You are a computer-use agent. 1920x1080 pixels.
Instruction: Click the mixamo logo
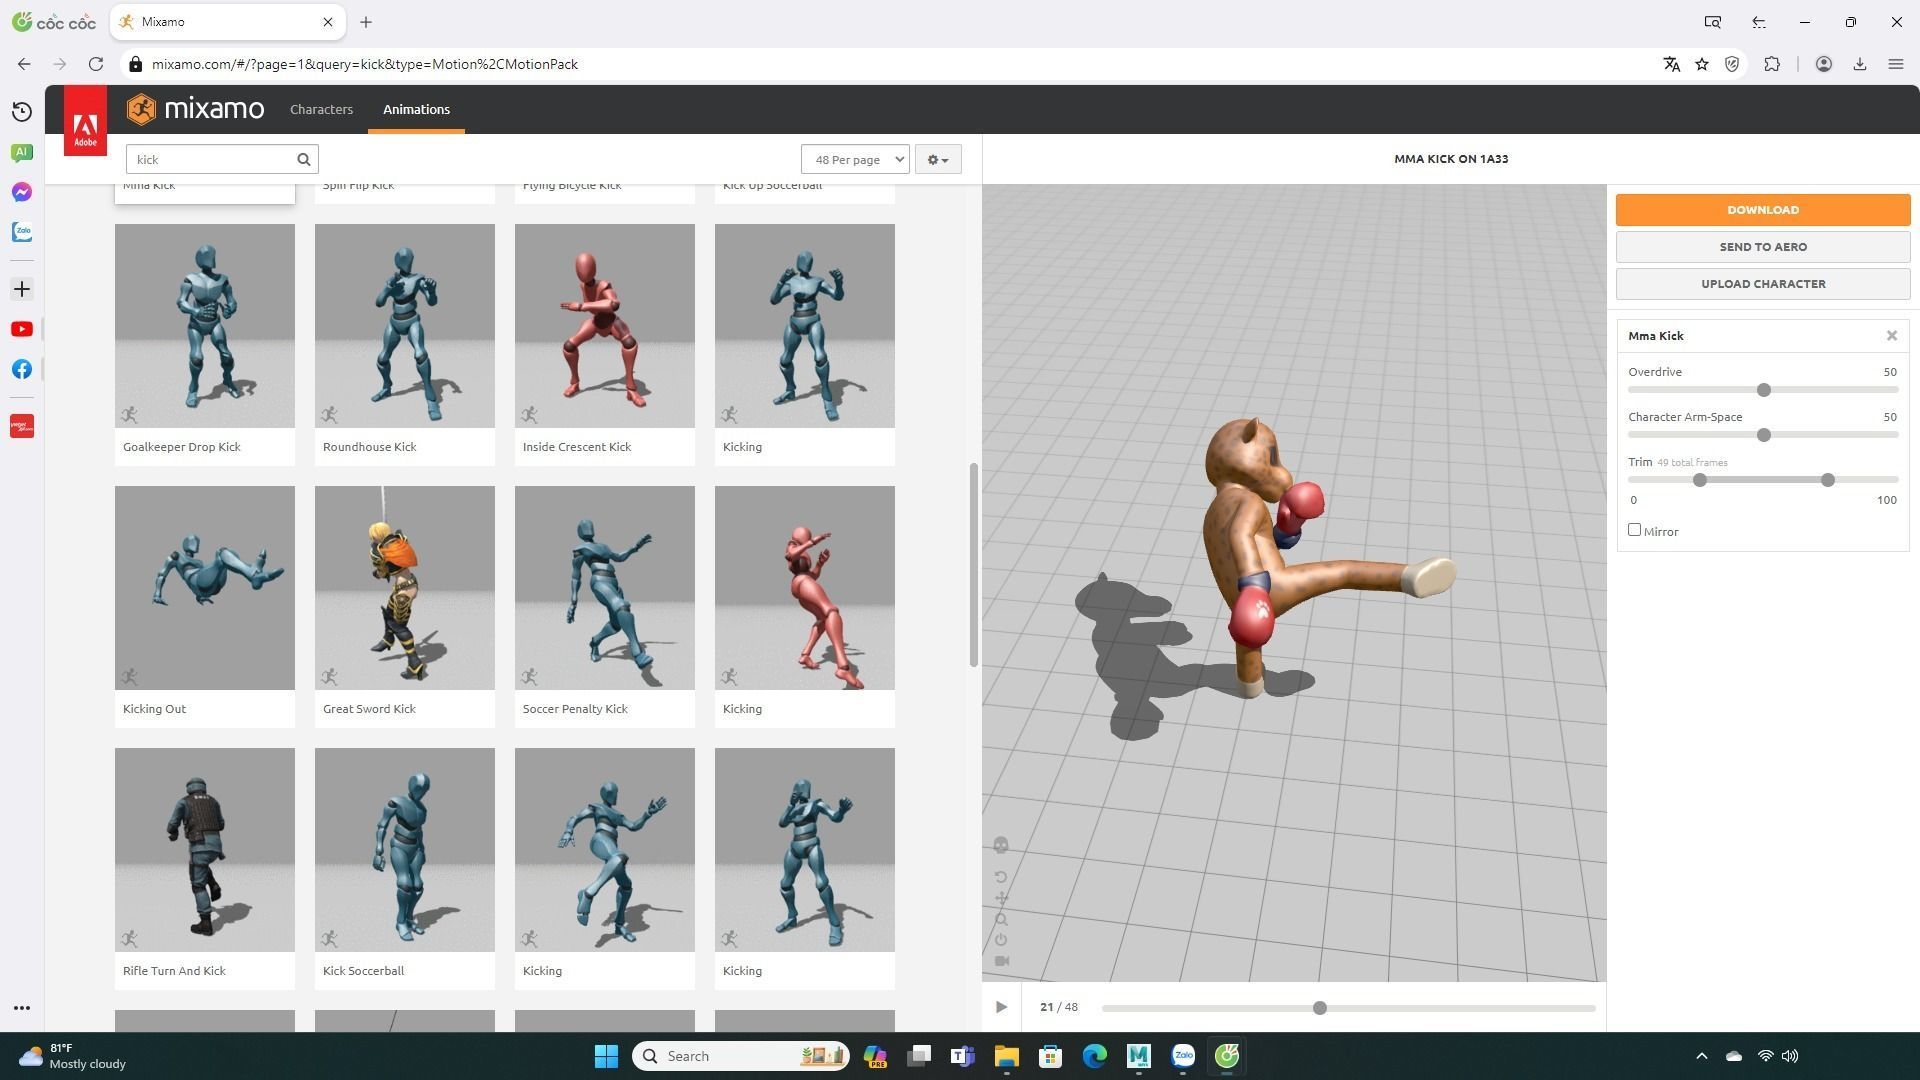click(196, 109)
